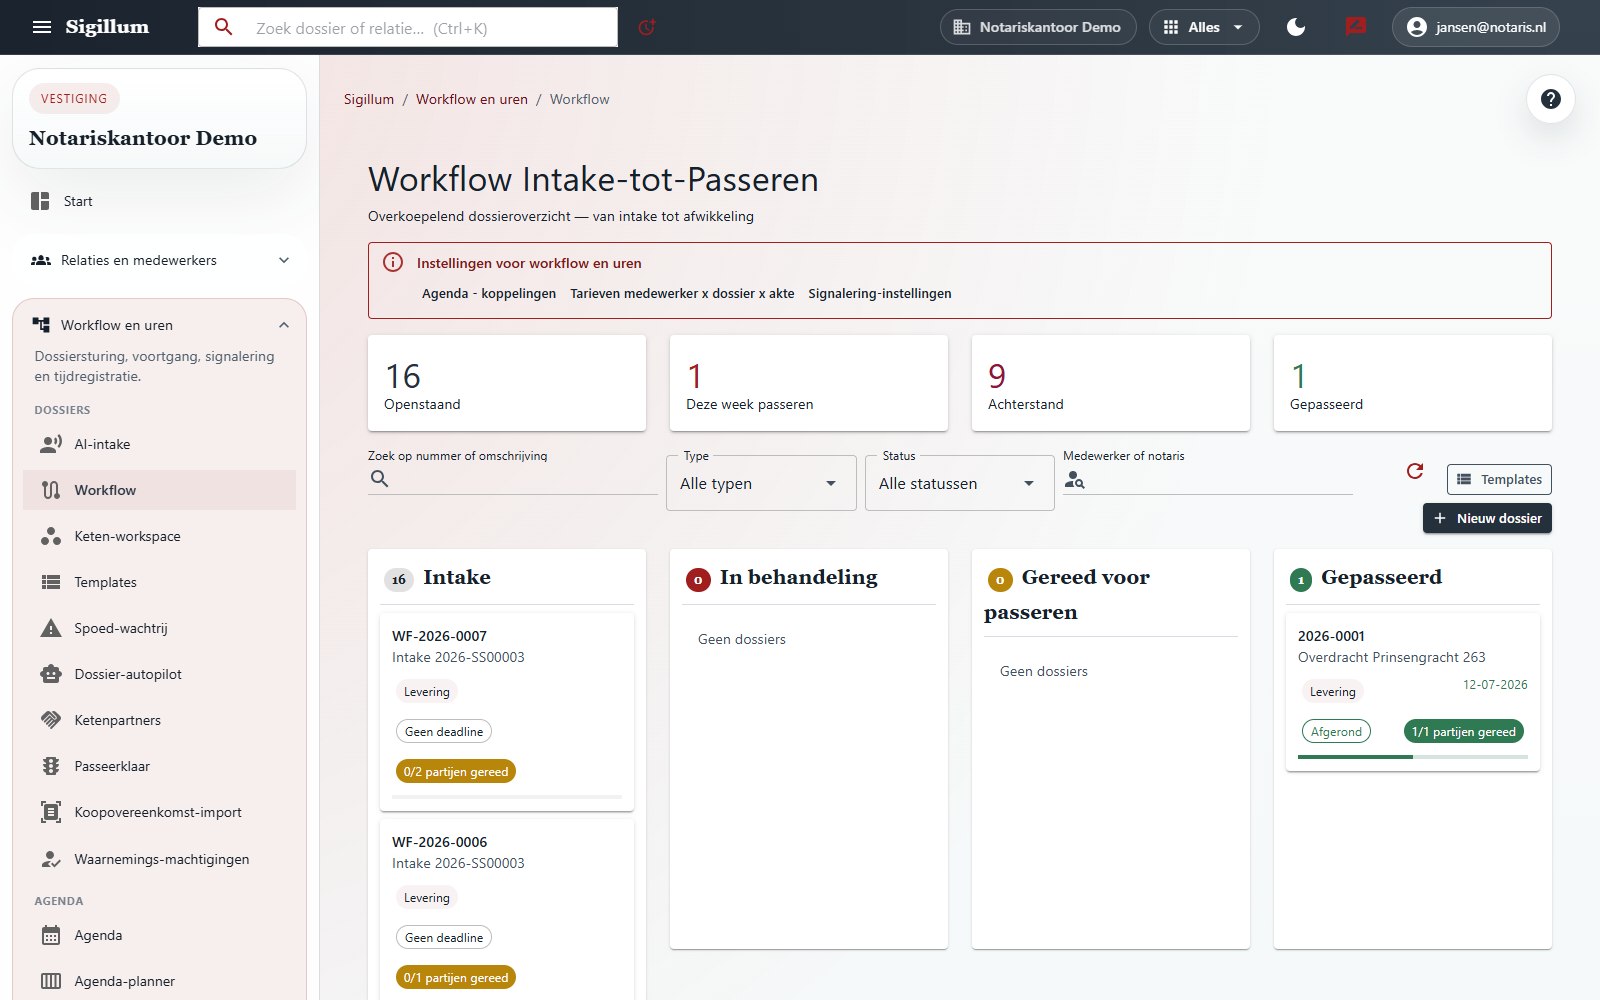Open Tarieven medewerker x dossier x akte link
Viewport: 1600px width, 1000px height.
(682, 293)
